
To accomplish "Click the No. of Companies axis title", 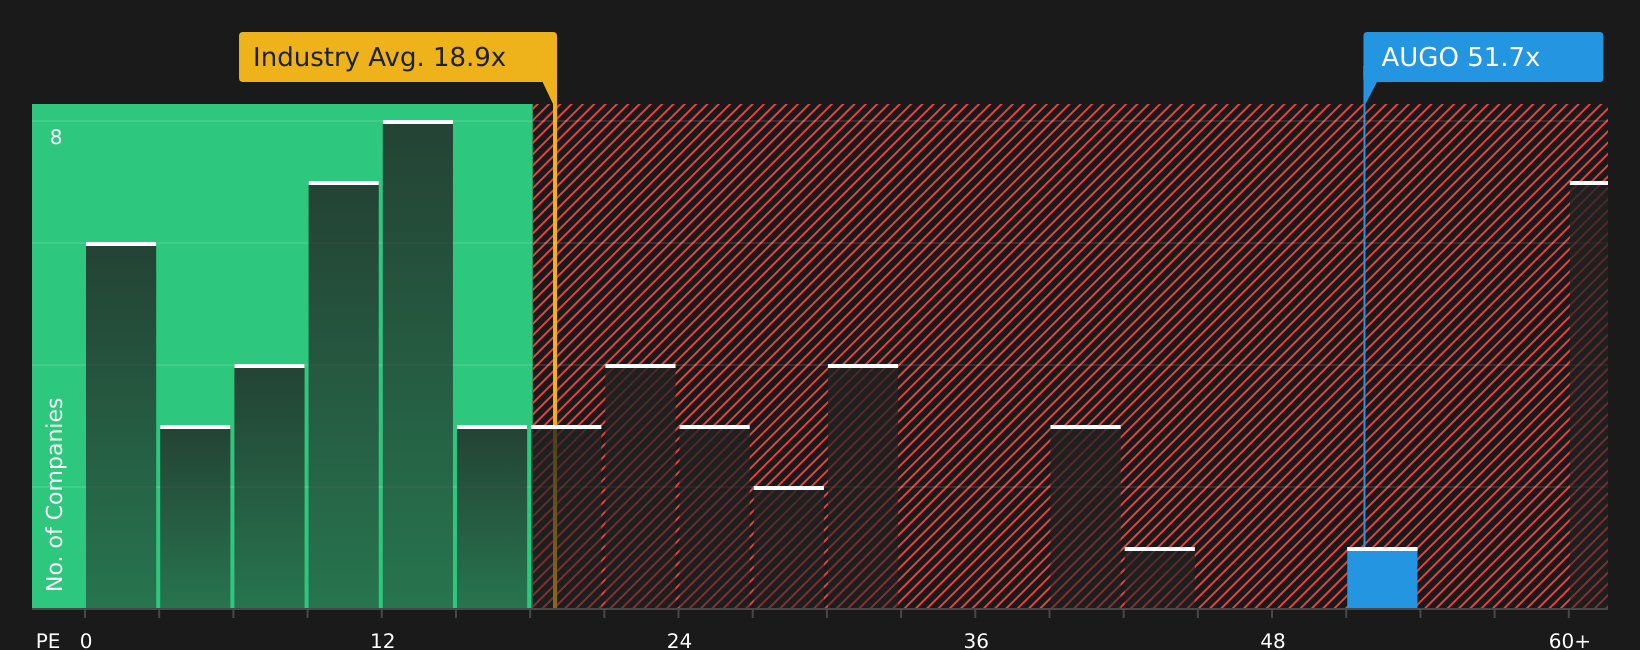I will 55,494.
